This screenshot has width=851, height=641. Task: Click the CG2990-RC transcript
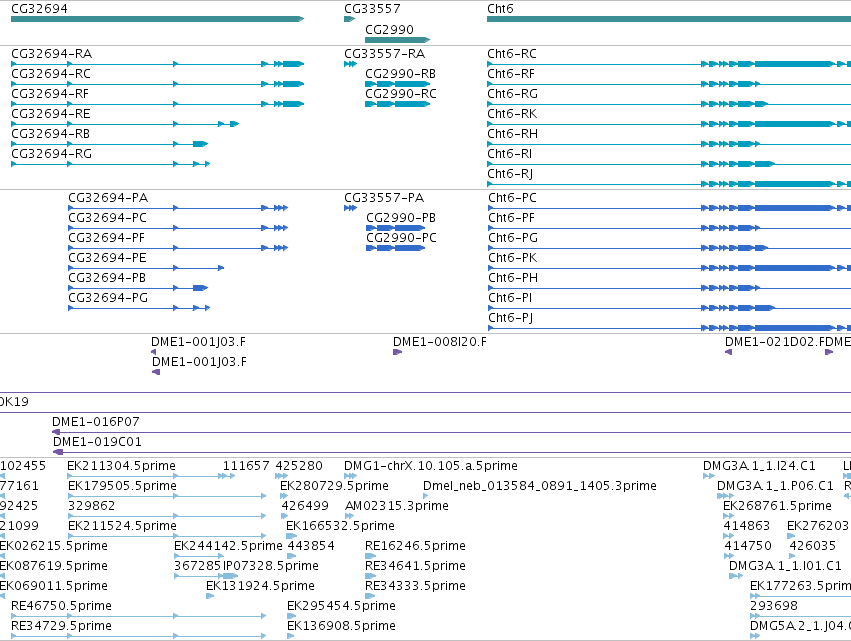[x=397, y=104]
